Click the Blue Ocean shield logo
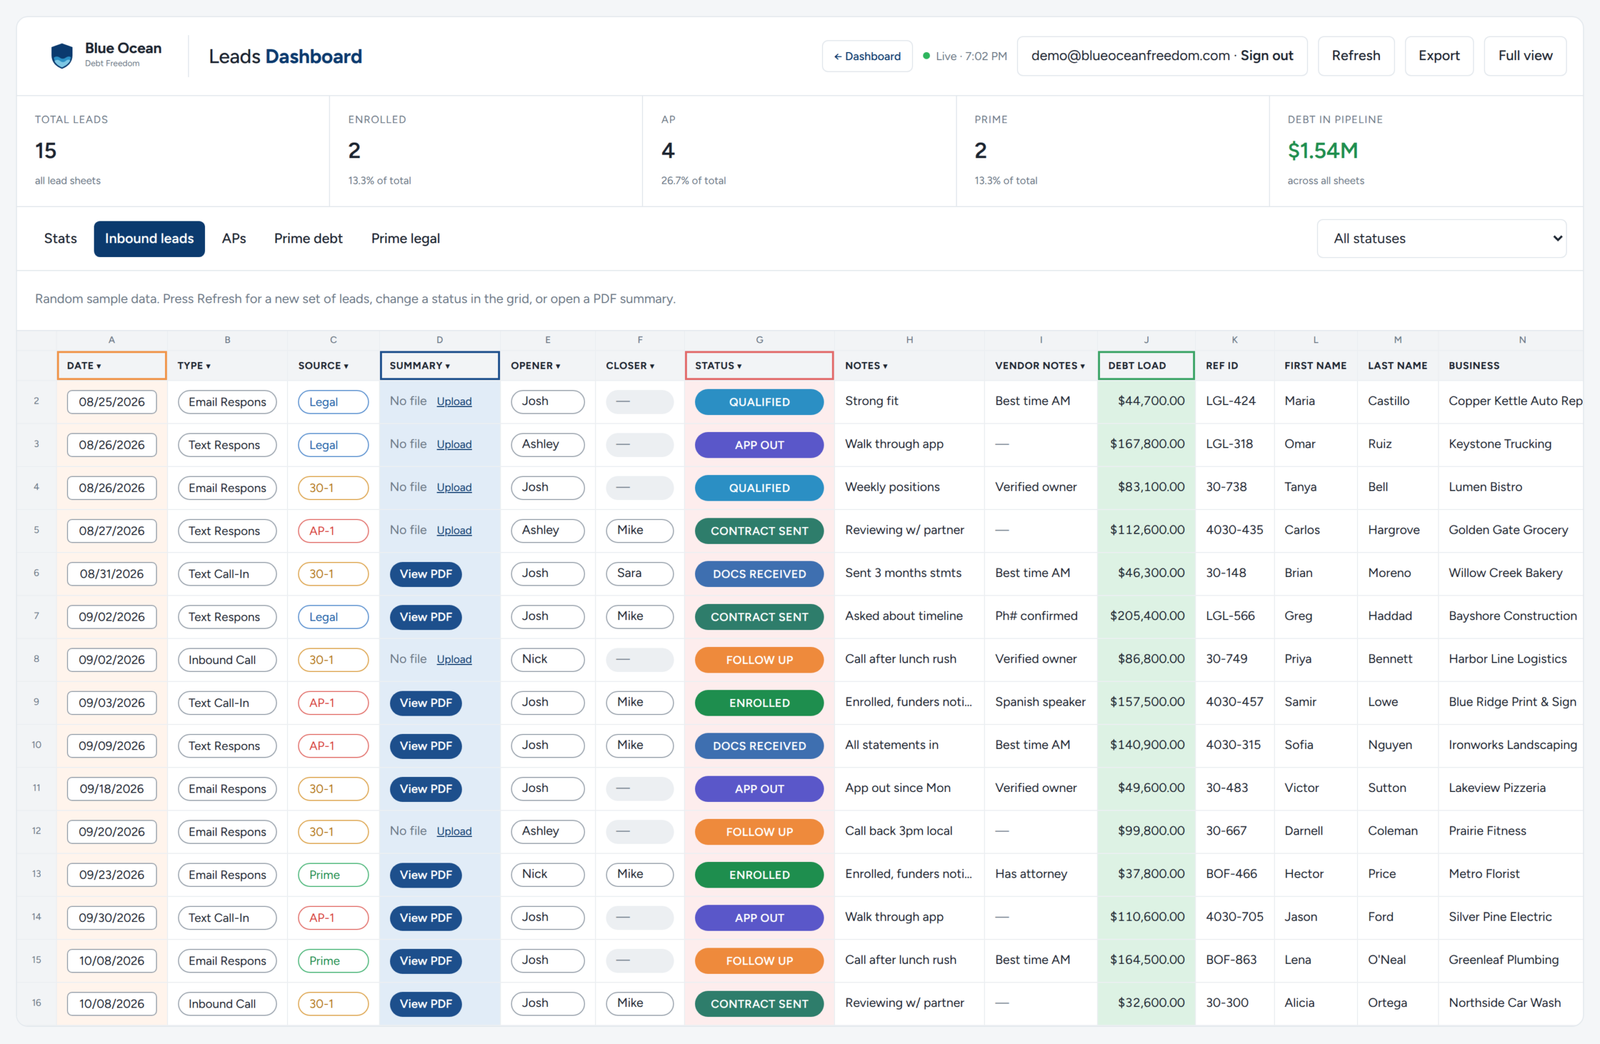The image size is (1600, 1044). 62,56
